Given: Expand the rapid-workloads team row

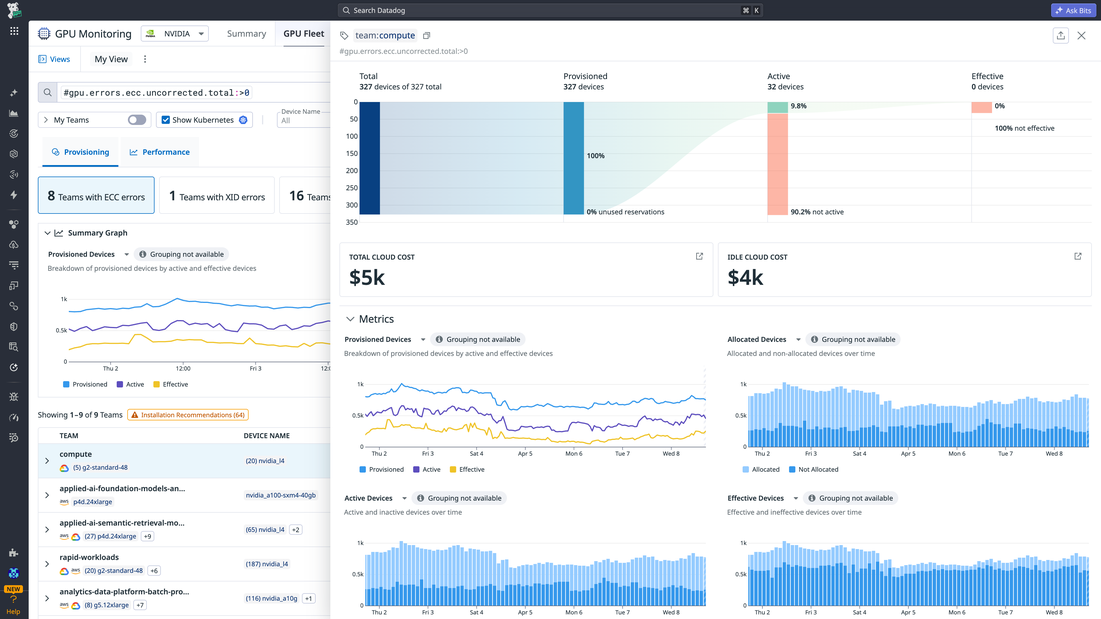Looking at the screenshot, I should [x=47, y=564].
